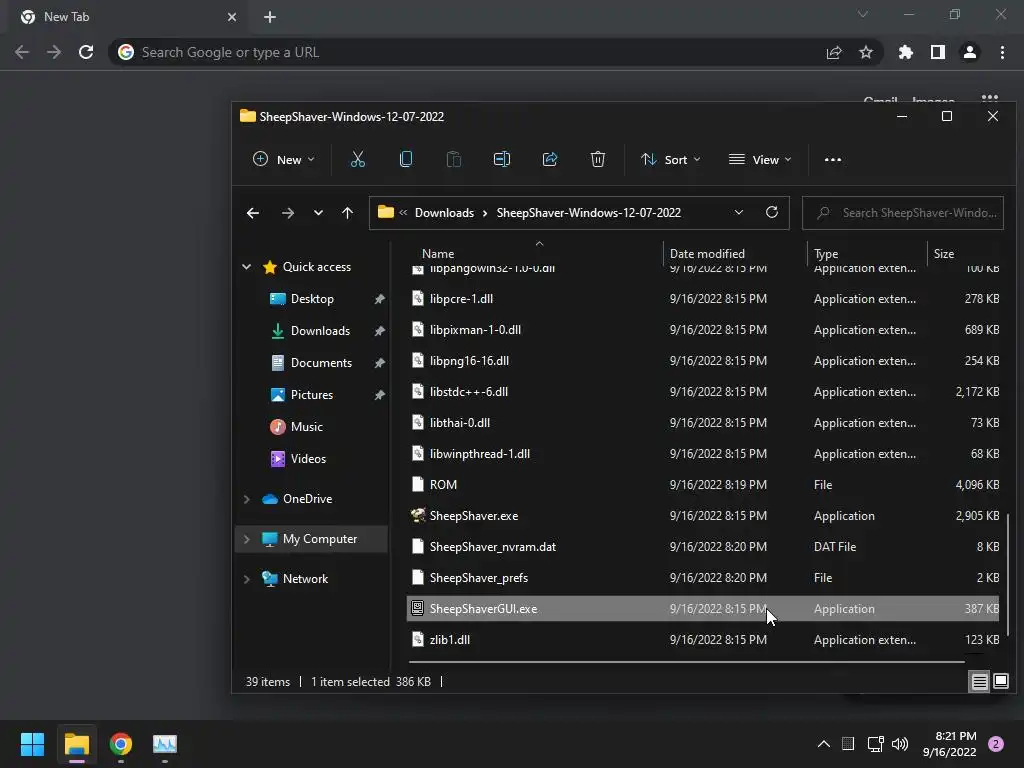Image resolution: width=1024 pixels, height=768 pixels.
Task: Sort files by the Size column header
Action: point(944,254)
